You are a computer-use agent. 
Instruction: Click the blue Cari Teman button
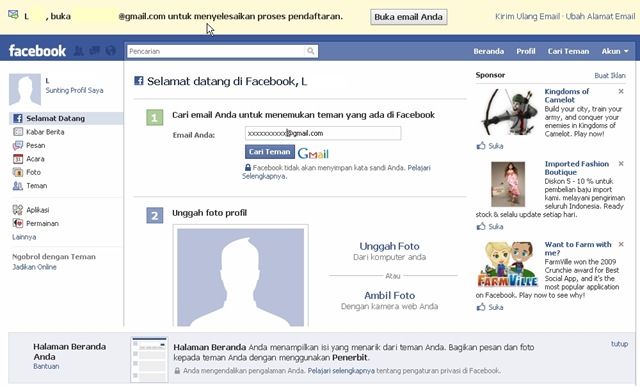[270, 152]
